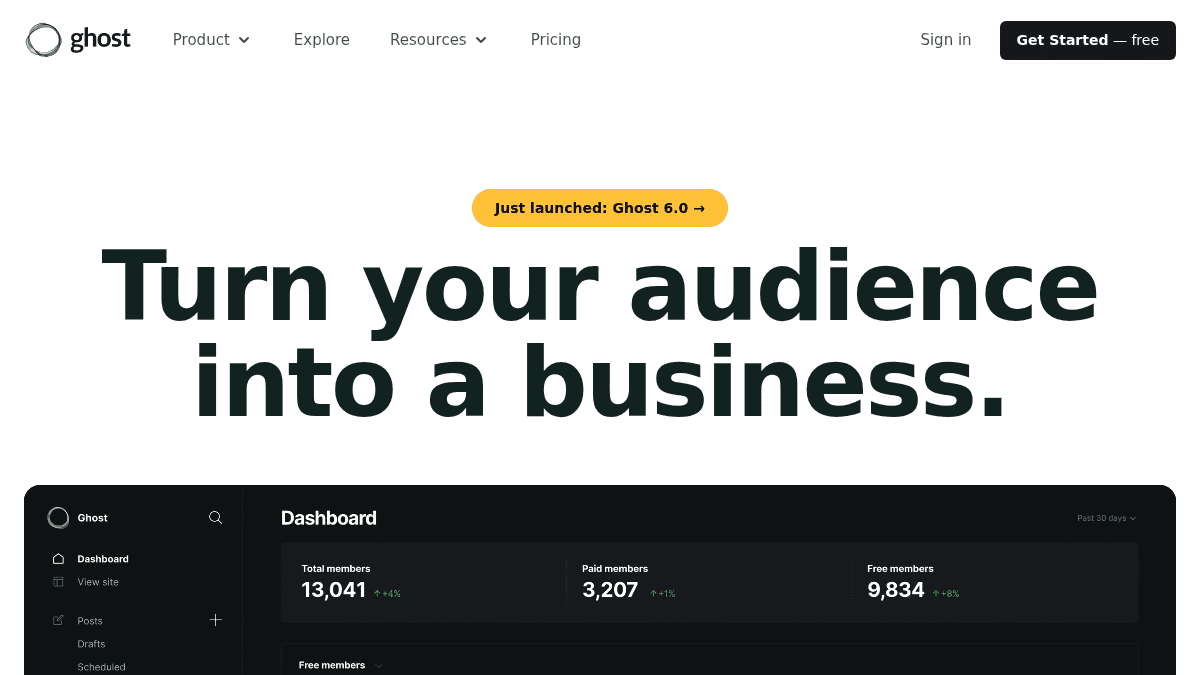Click the Dashboard heading
Viewport: 1200px width, 675px height.
pos(329,518)
